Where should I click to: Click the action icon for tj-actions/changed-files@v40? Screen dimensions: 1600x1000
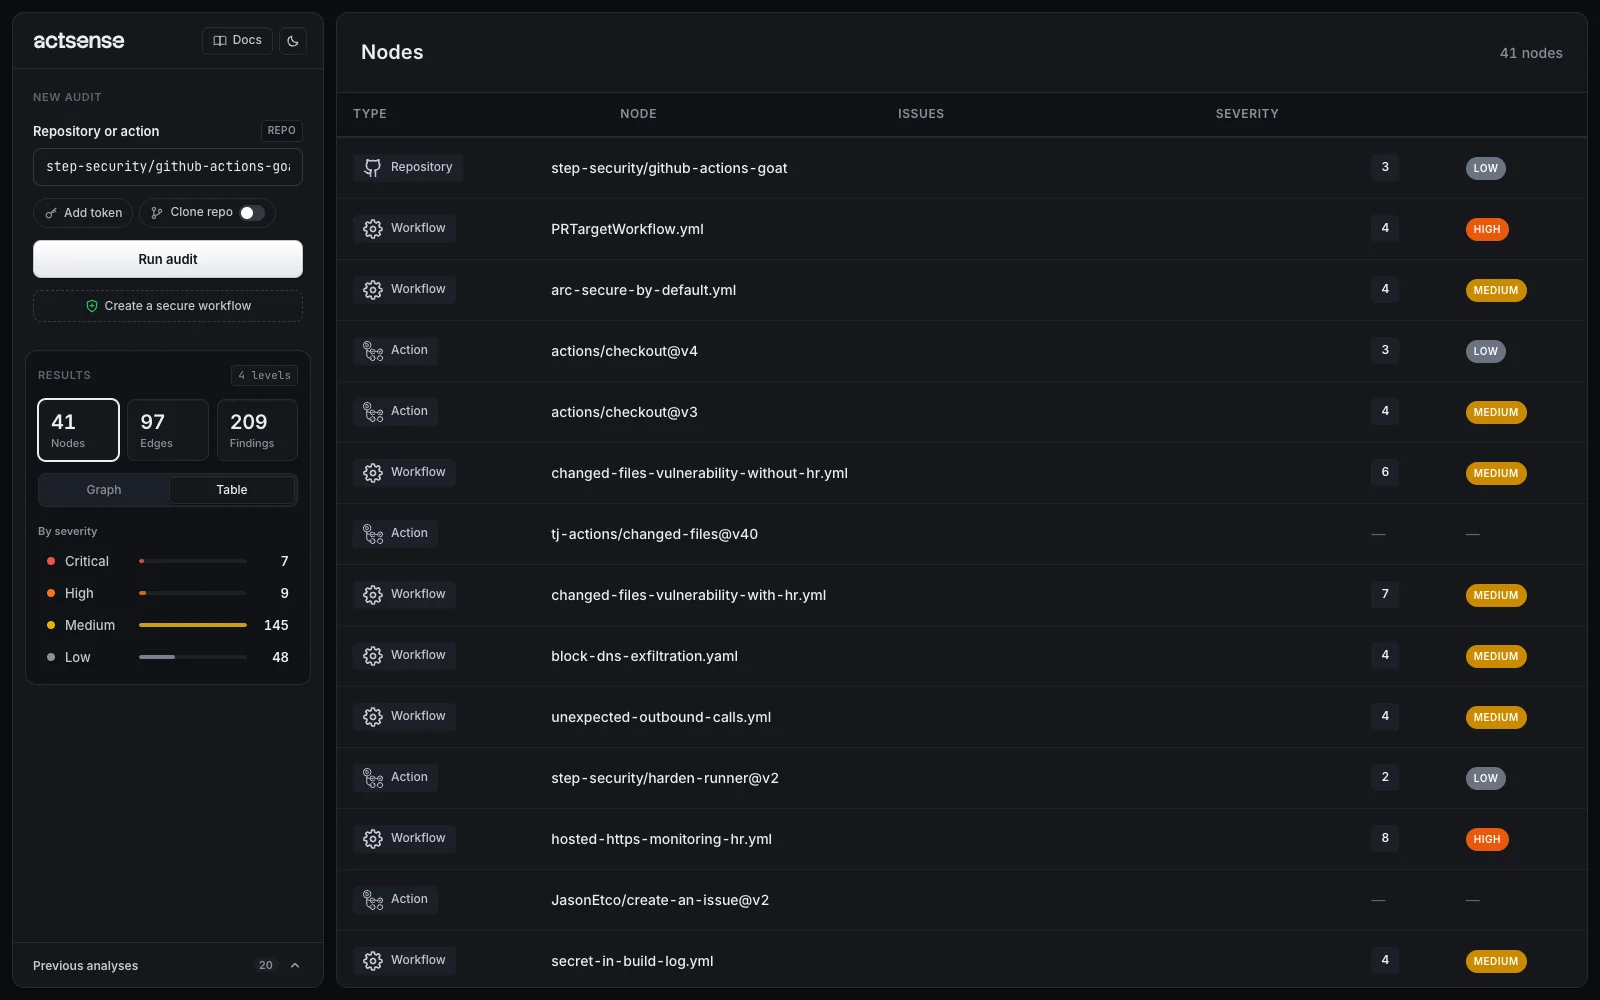coord(373,534)
